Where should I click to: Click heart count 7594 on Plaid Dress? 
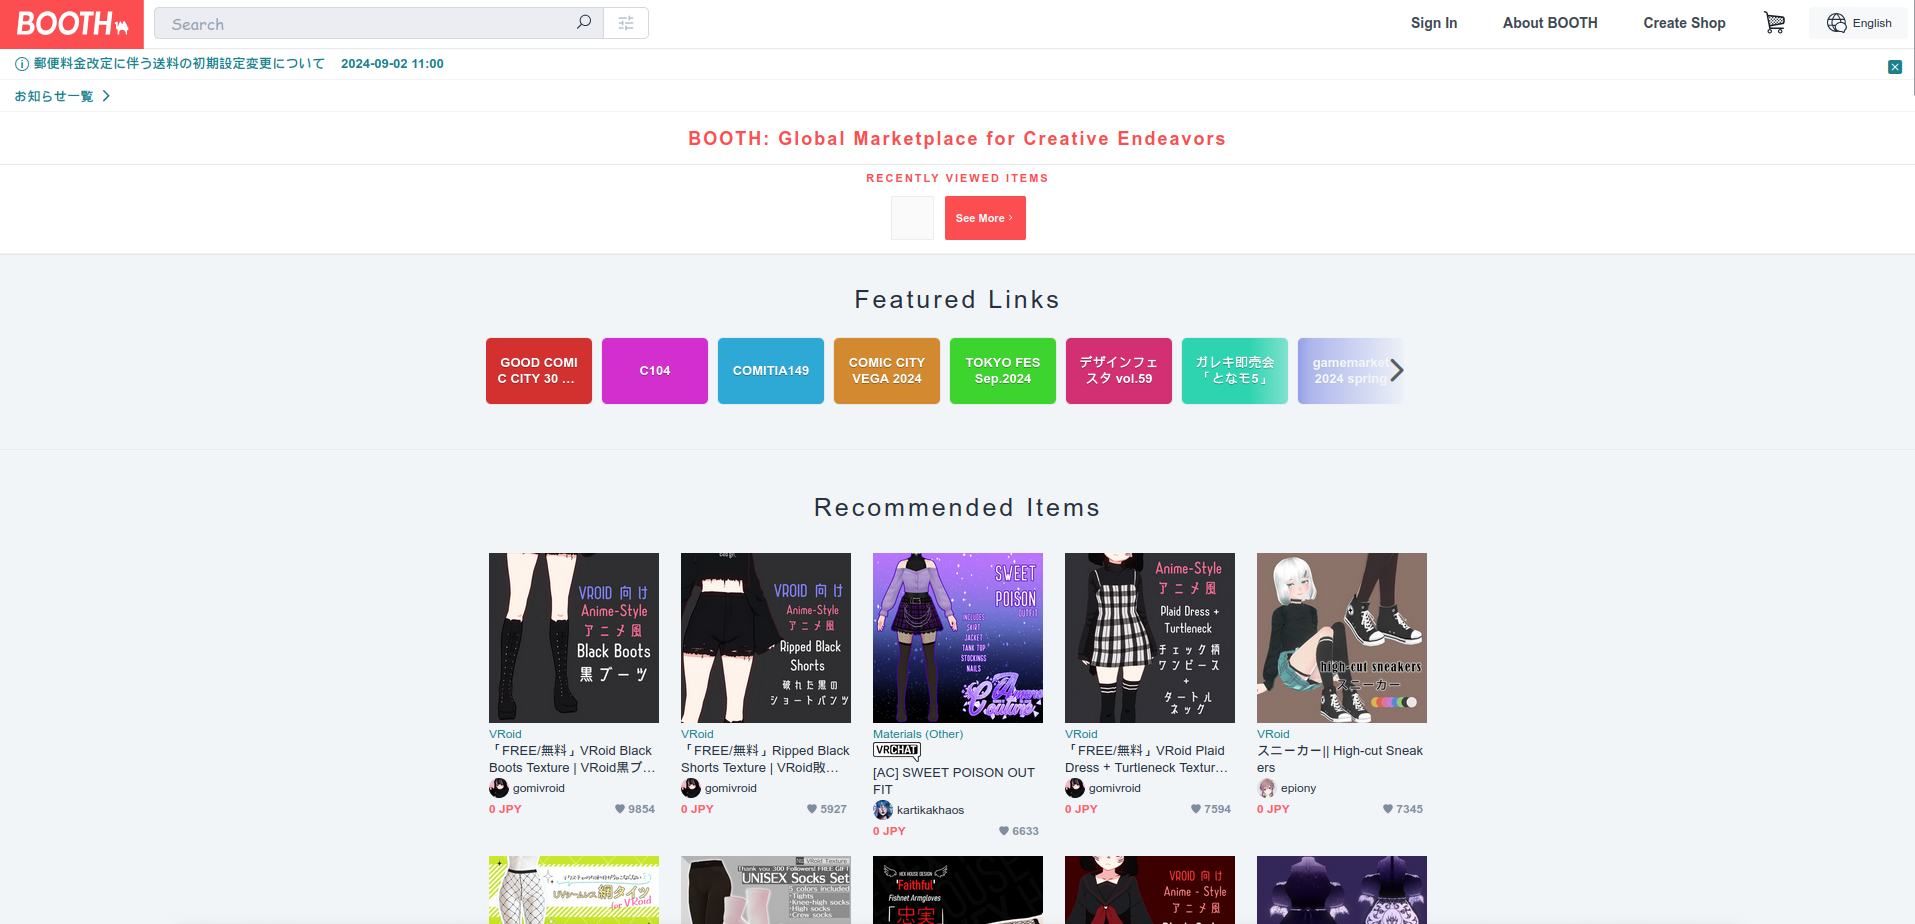pos(1211,809)
